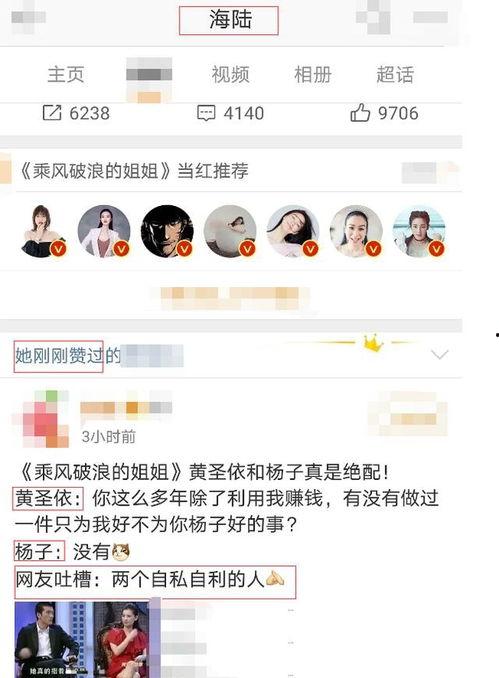Open the 相册 tab
Image resolution: width=499 pixels, height=678 pixels.
pos(313,74)
